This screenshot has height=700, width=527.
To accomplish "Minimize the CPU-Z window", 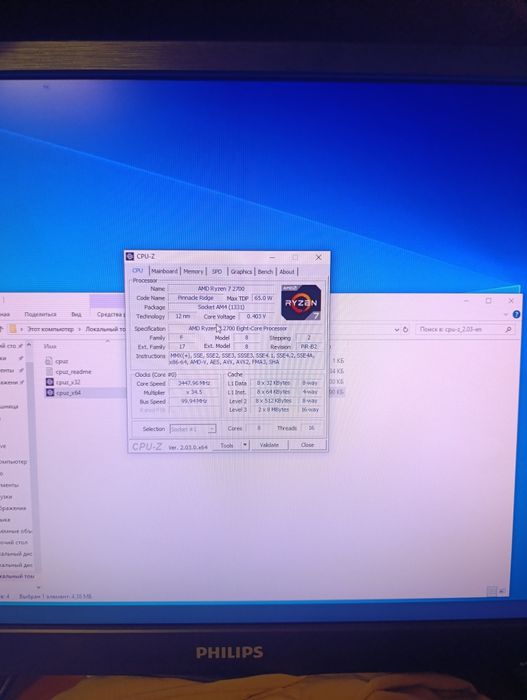I will (272, 257).
